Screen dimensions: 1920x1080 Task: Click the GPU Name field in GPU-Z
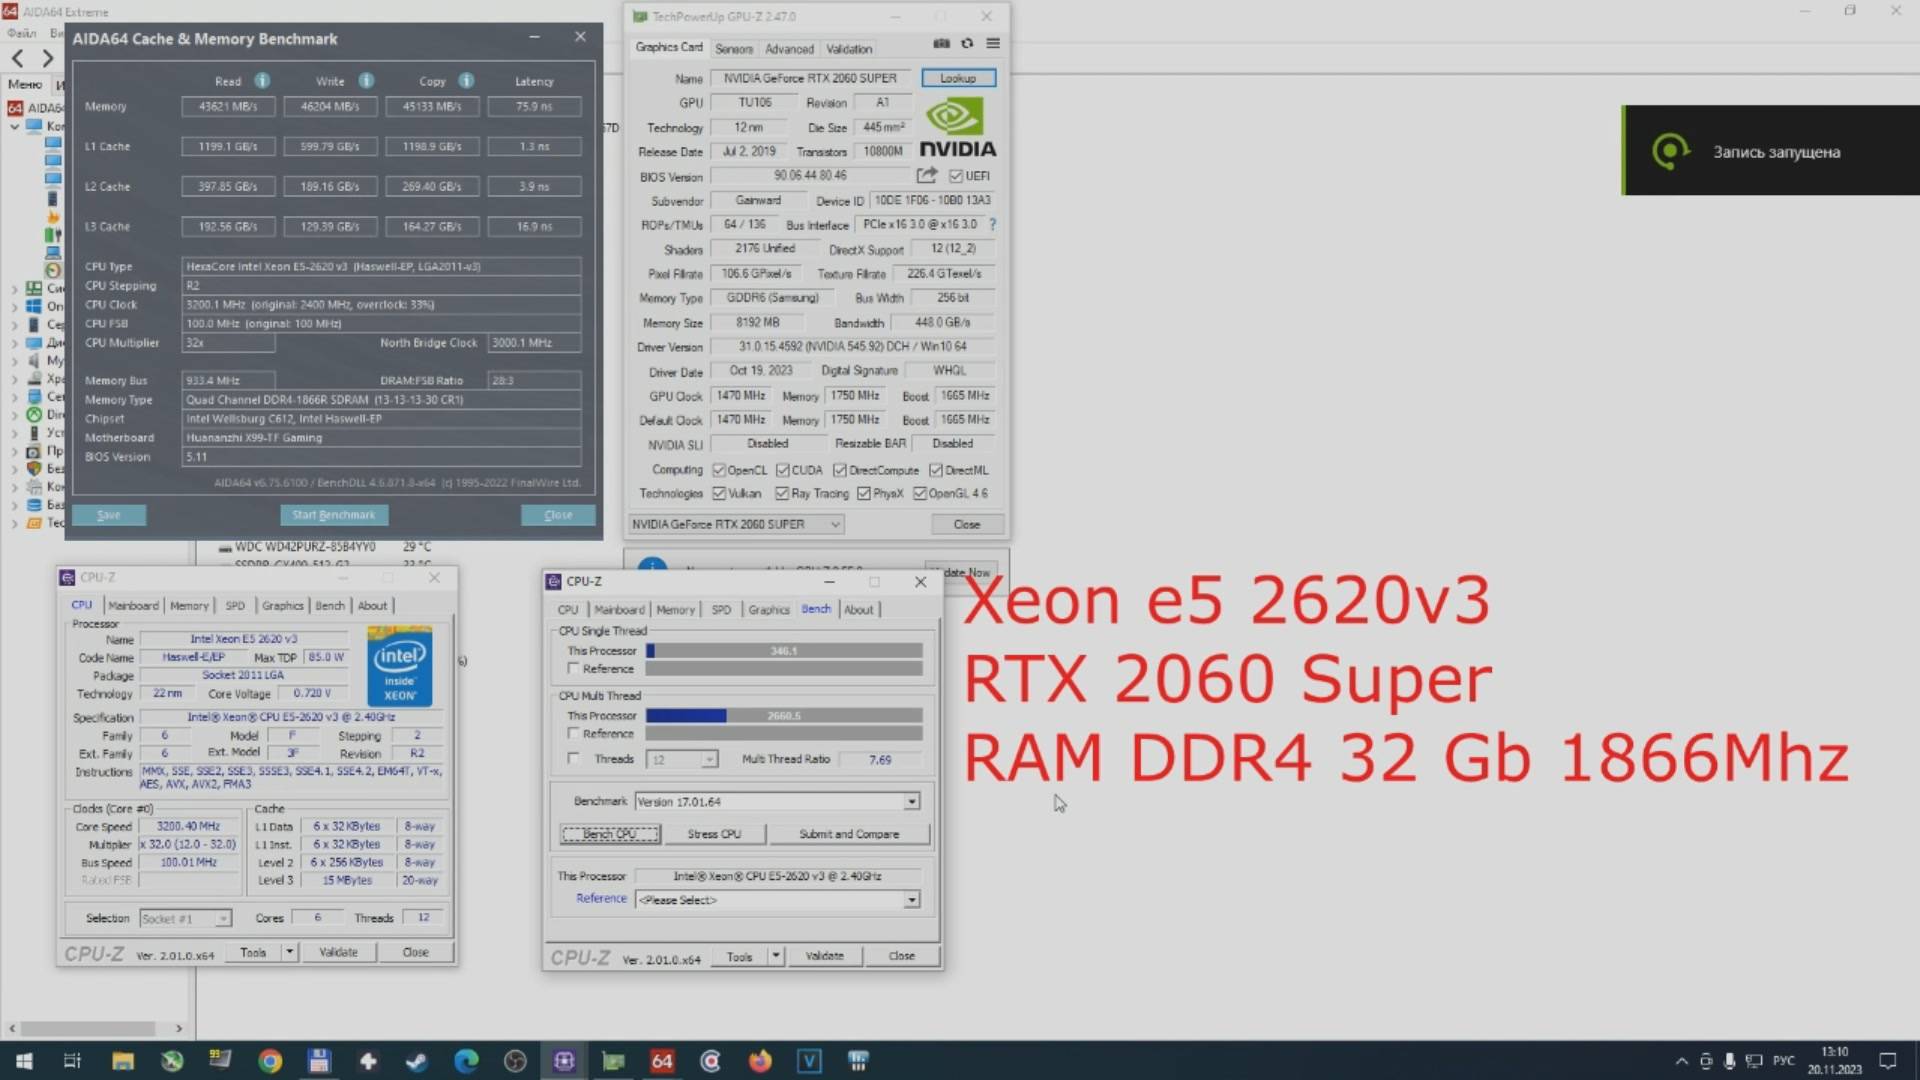(x=810, y=78)
